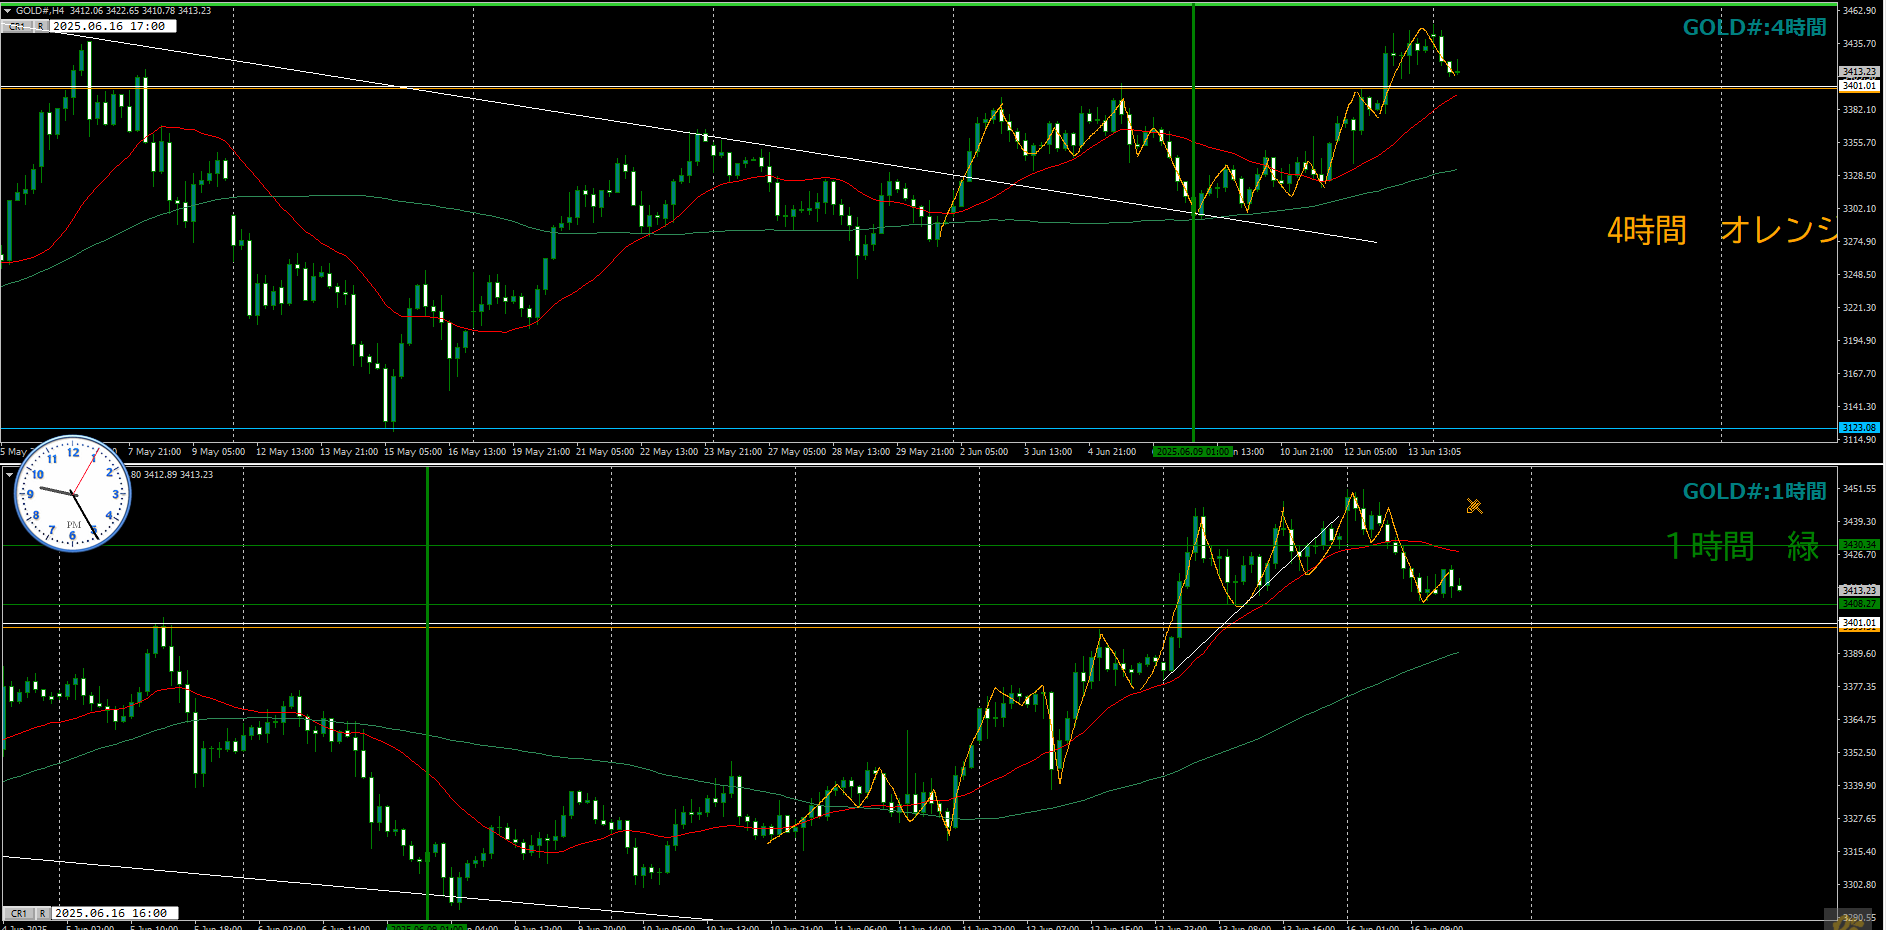Click the 3401.01 price label on H4 chart

(x=1859, y=86)
